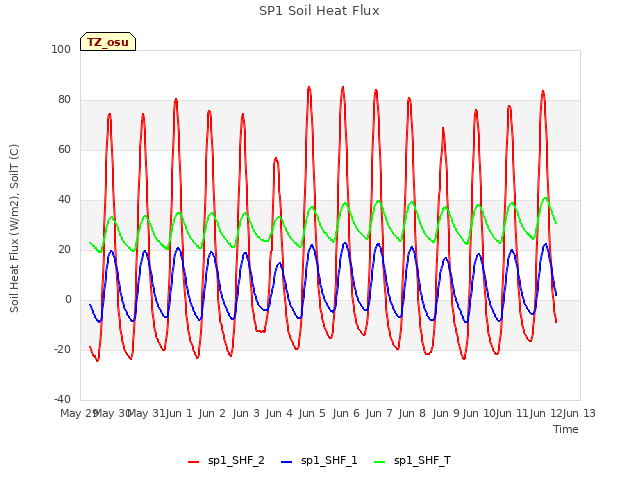Click the chart title SP1 Soil Heat Flux
This screenshot has width=640, height=480.
point(319,11)
